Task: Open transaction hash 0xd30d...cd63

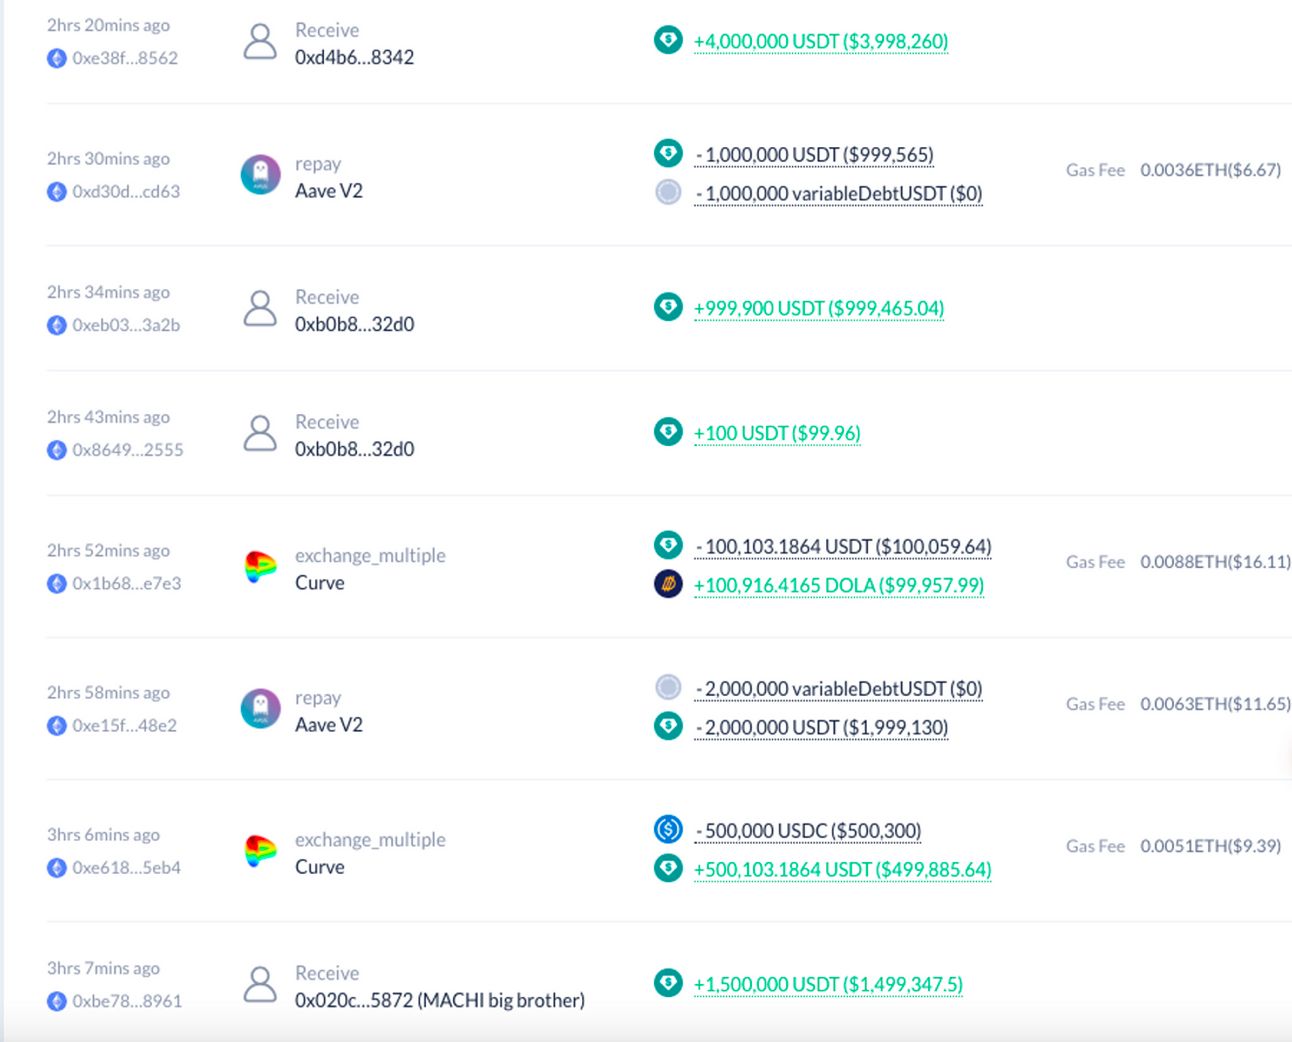Action: tap(126, 191)
